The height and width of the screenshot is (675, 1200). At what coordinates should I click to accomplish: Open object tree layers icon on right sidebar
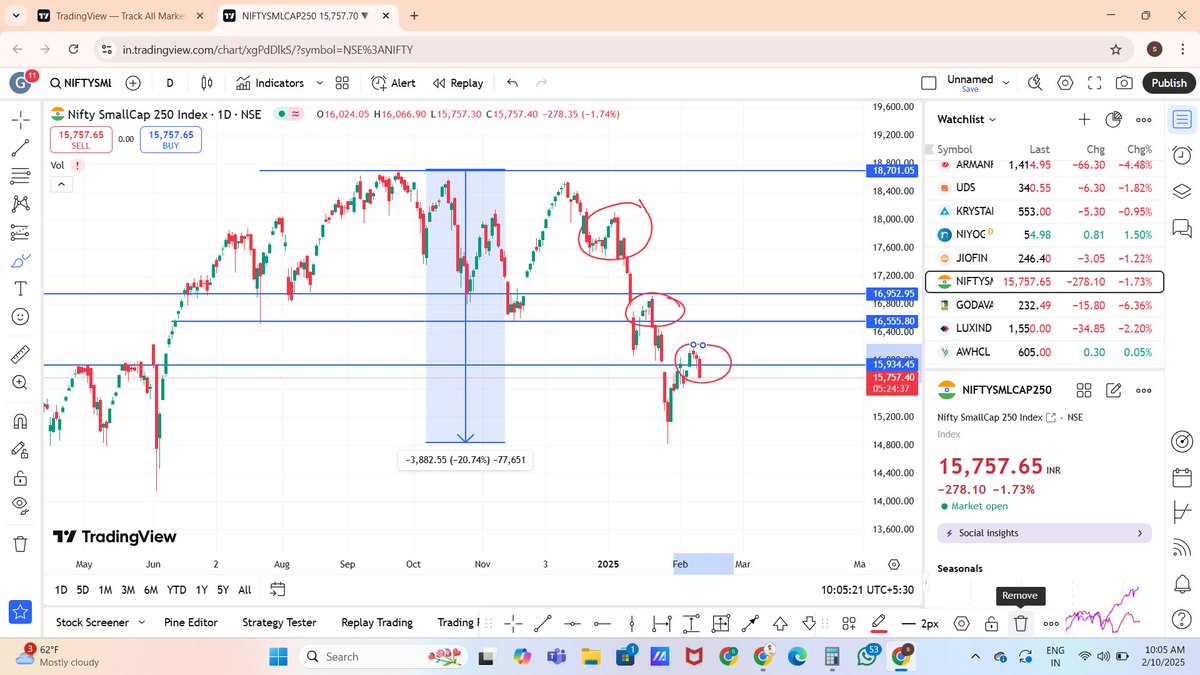[1181, 191]
